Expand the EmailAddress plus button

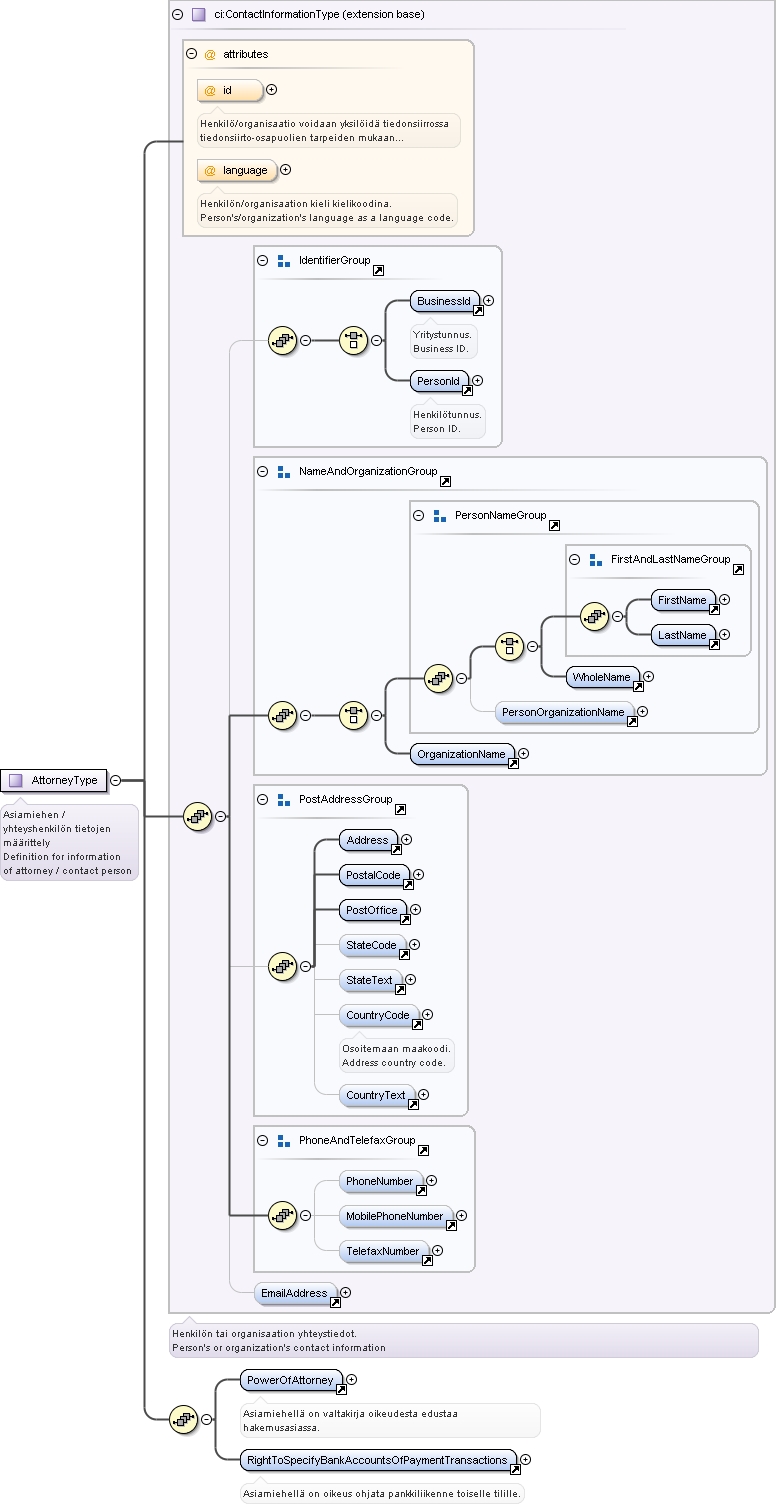pyautogui.click(x=345, y=1292)
